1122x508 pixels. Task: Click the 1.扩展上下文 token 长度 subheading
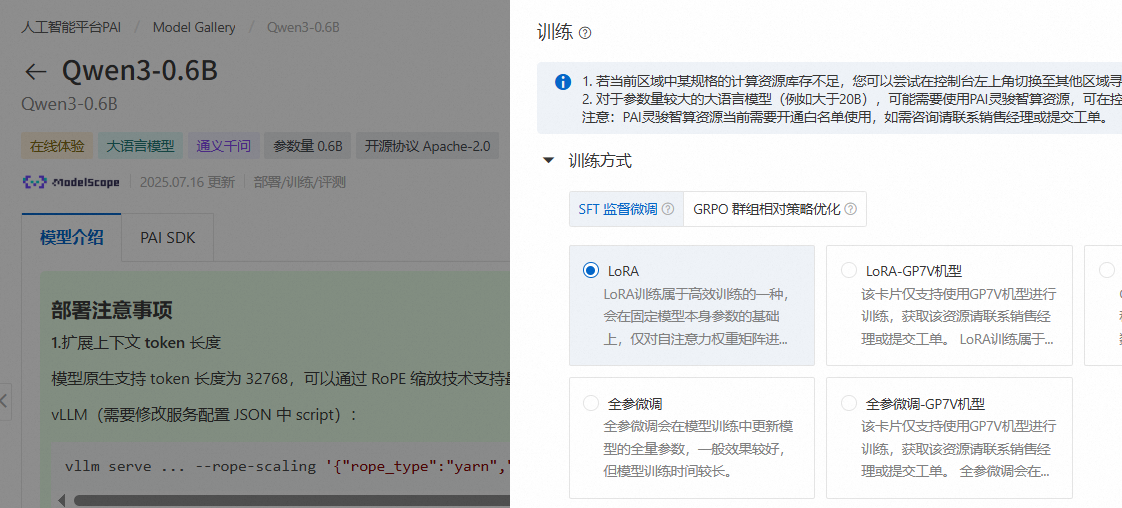(136, 343)
